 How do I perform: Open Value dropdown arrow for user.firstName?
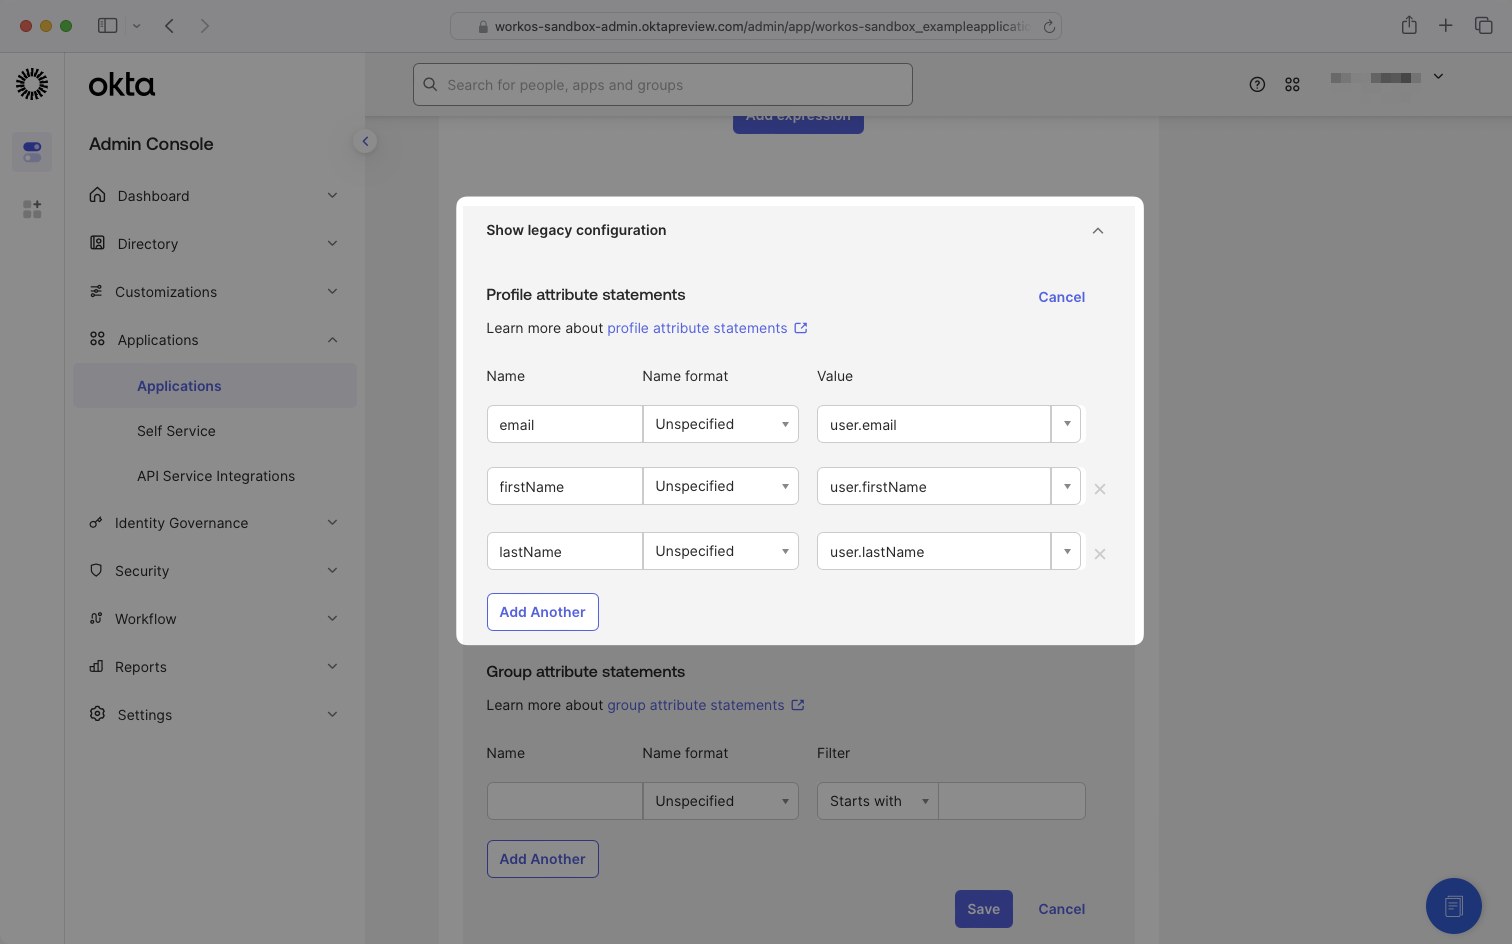(1067, 486)
